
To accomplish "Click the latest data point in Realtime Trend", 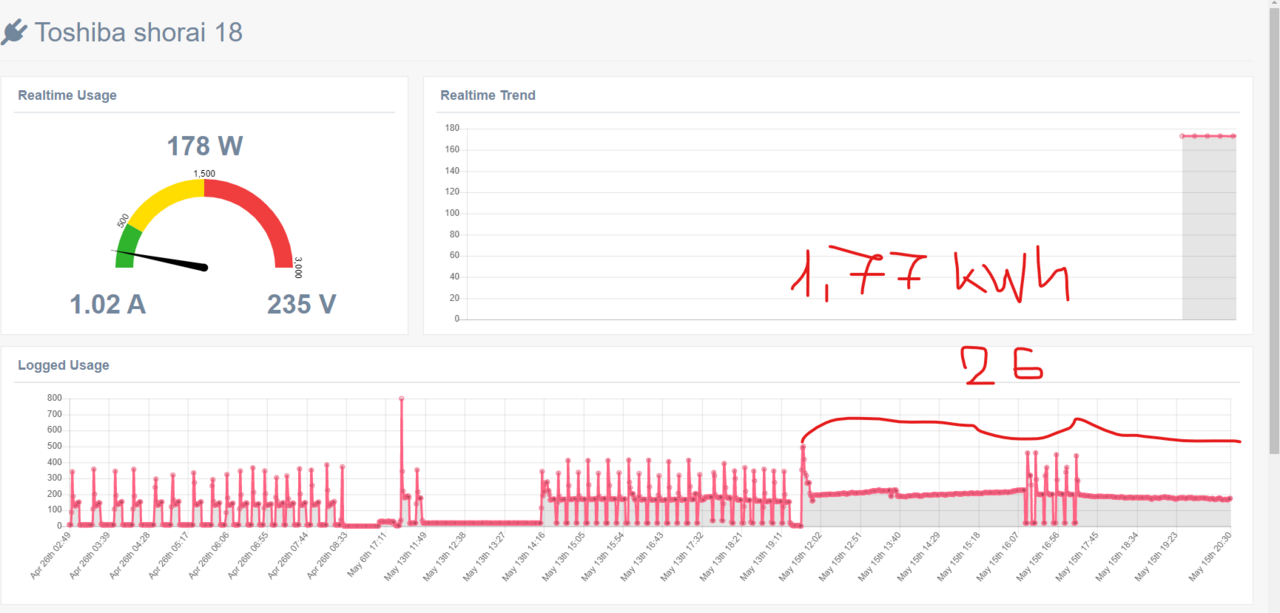I will coord(1233,136).
